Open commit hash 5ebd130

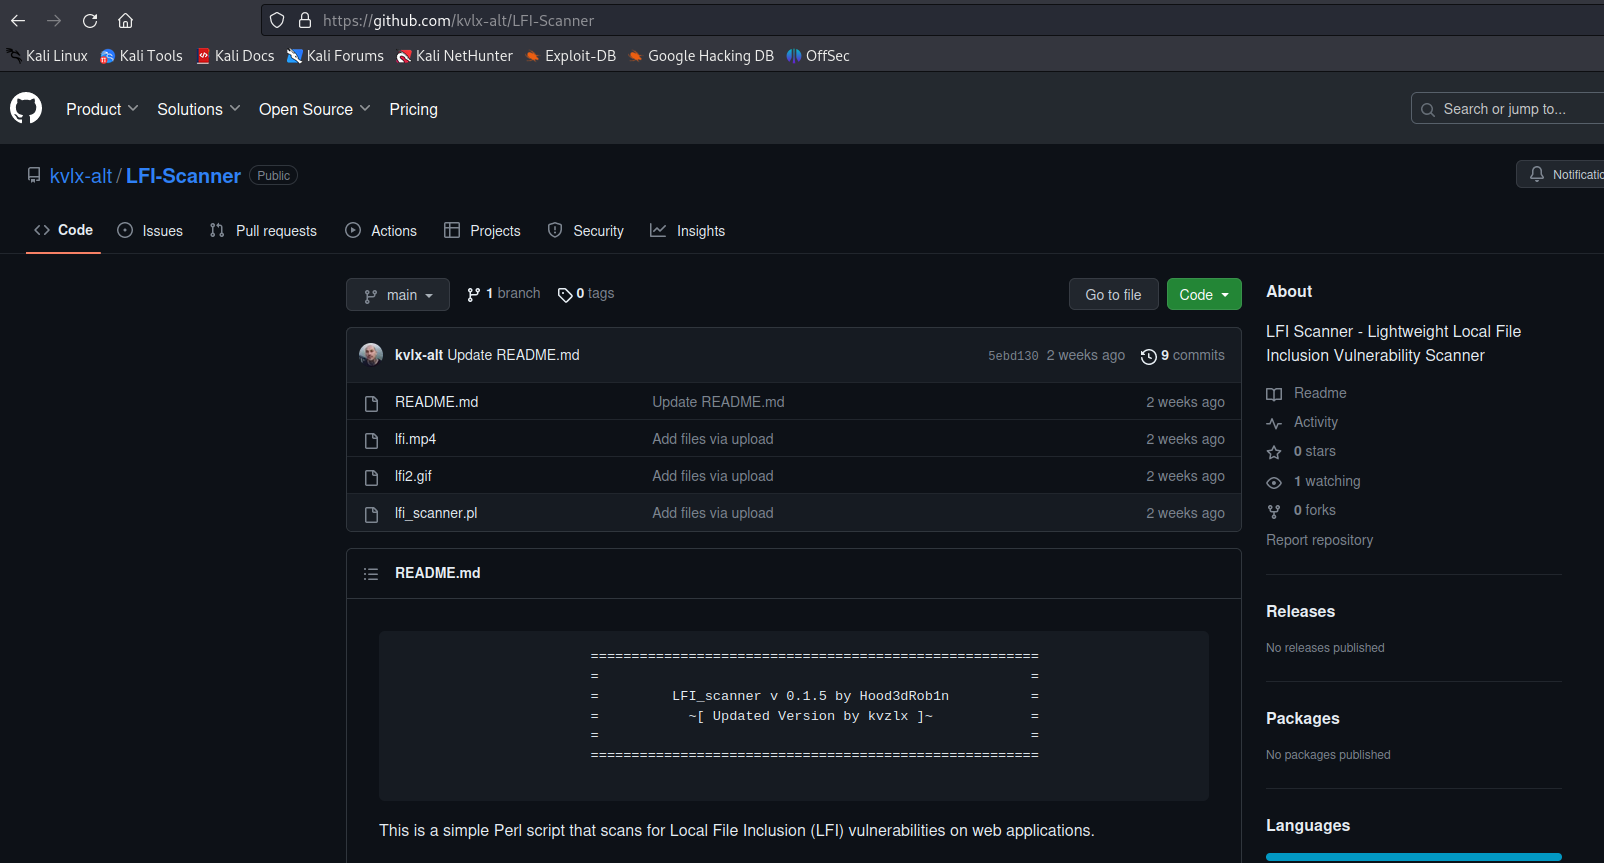pos(1013,356)
